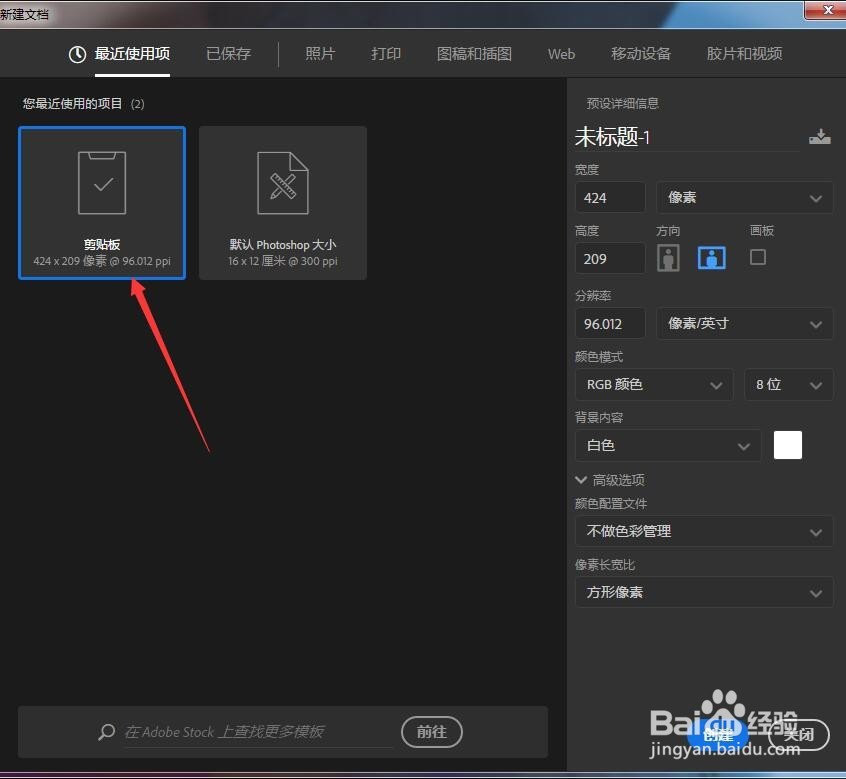The width and height of the screenshot is (846, 779).
Task: Enable portrait orientation under 方向
Action: 668,257
